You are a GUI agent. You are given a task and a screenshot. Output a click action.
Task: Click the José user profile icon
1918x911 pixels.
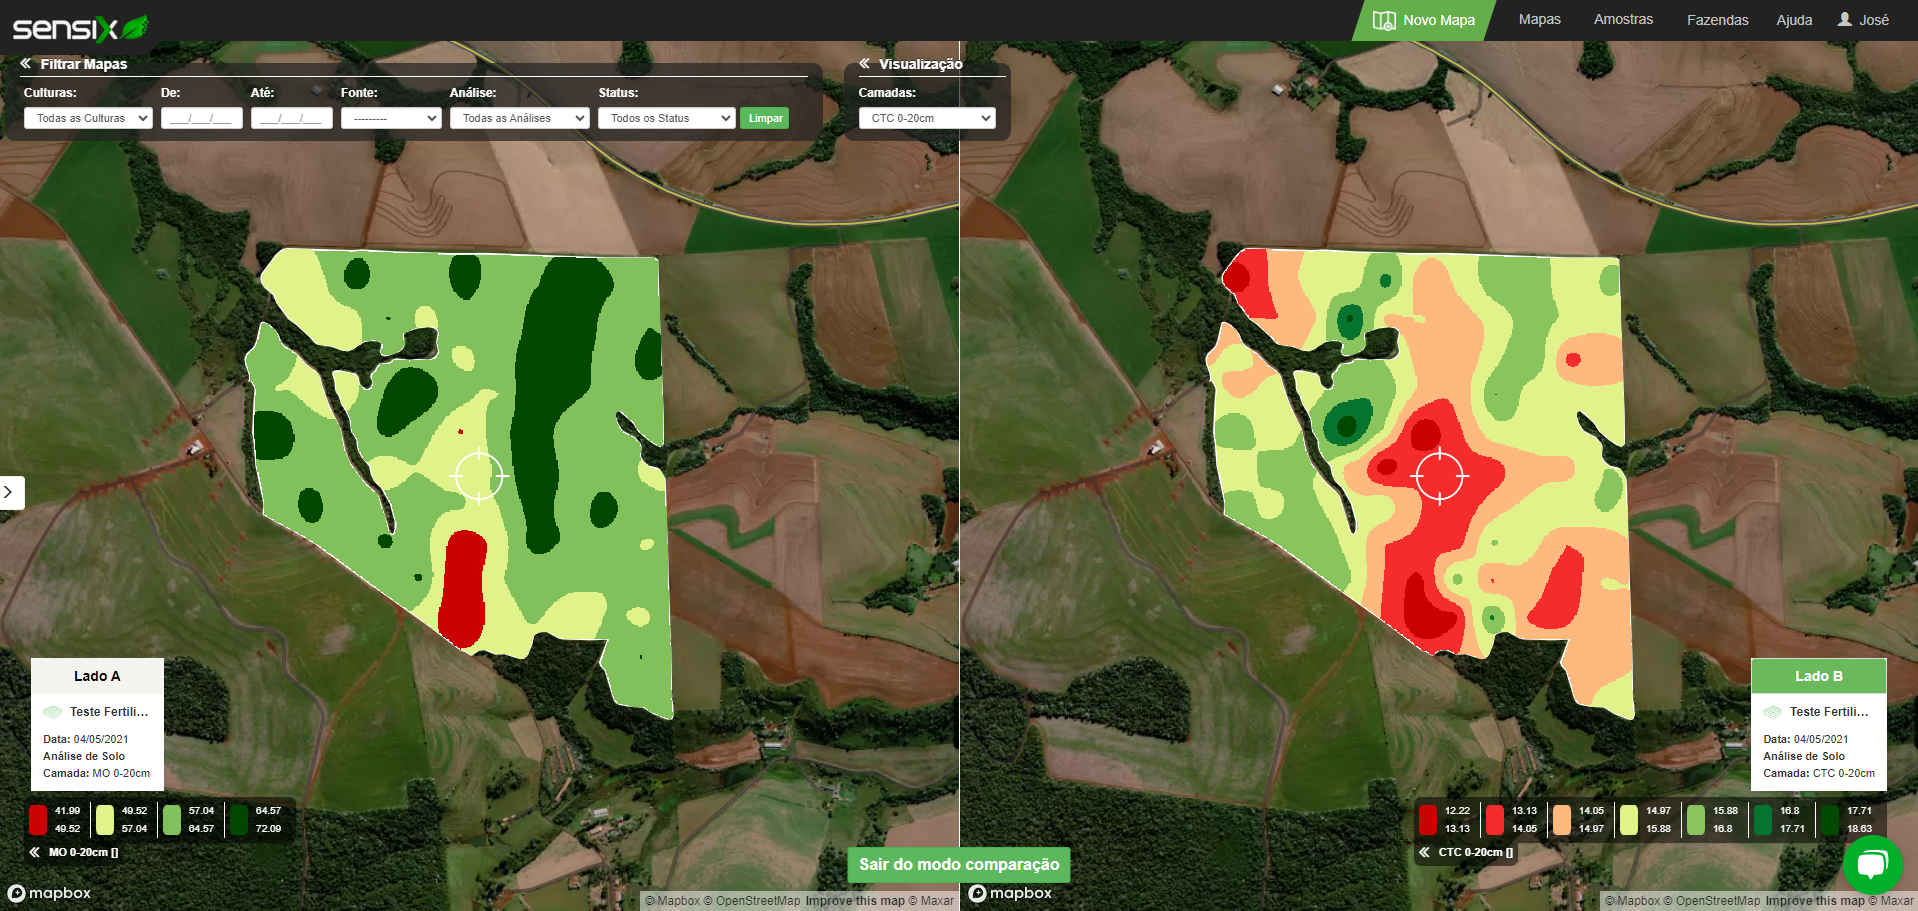point(1845,20)
